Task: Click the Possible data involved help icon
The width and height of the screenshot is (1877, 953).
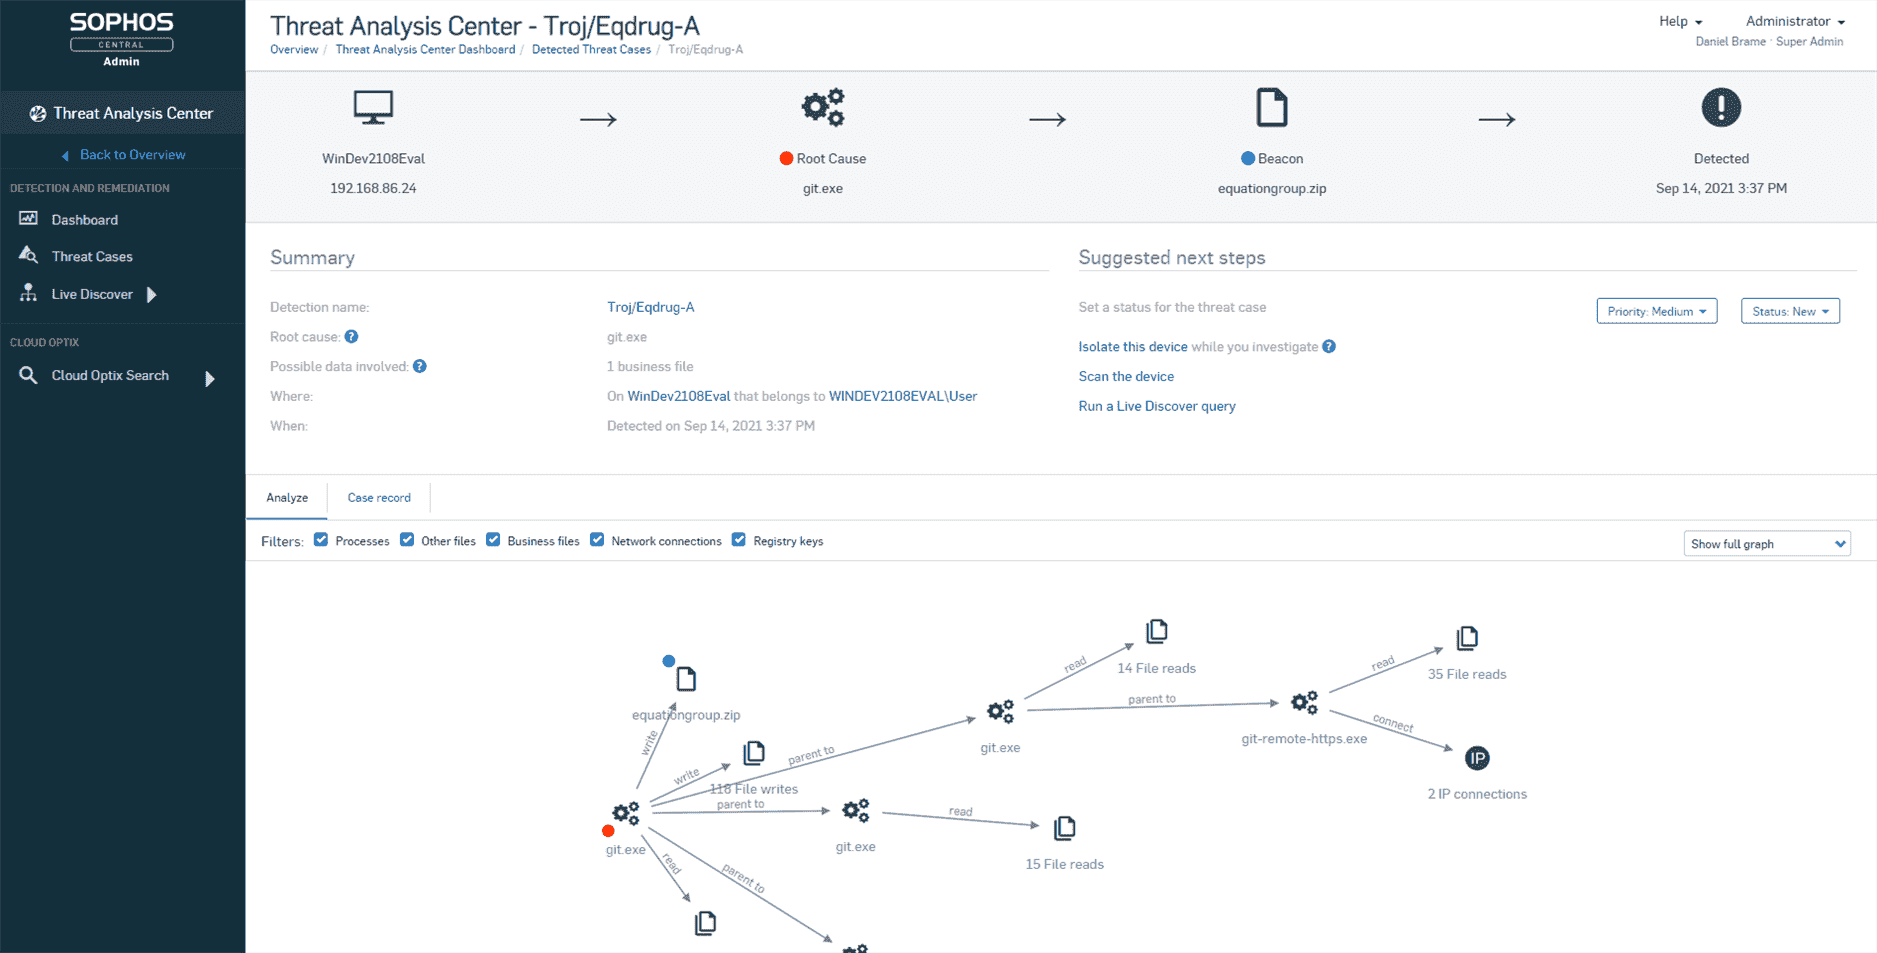Action: [x=420, y=366]
